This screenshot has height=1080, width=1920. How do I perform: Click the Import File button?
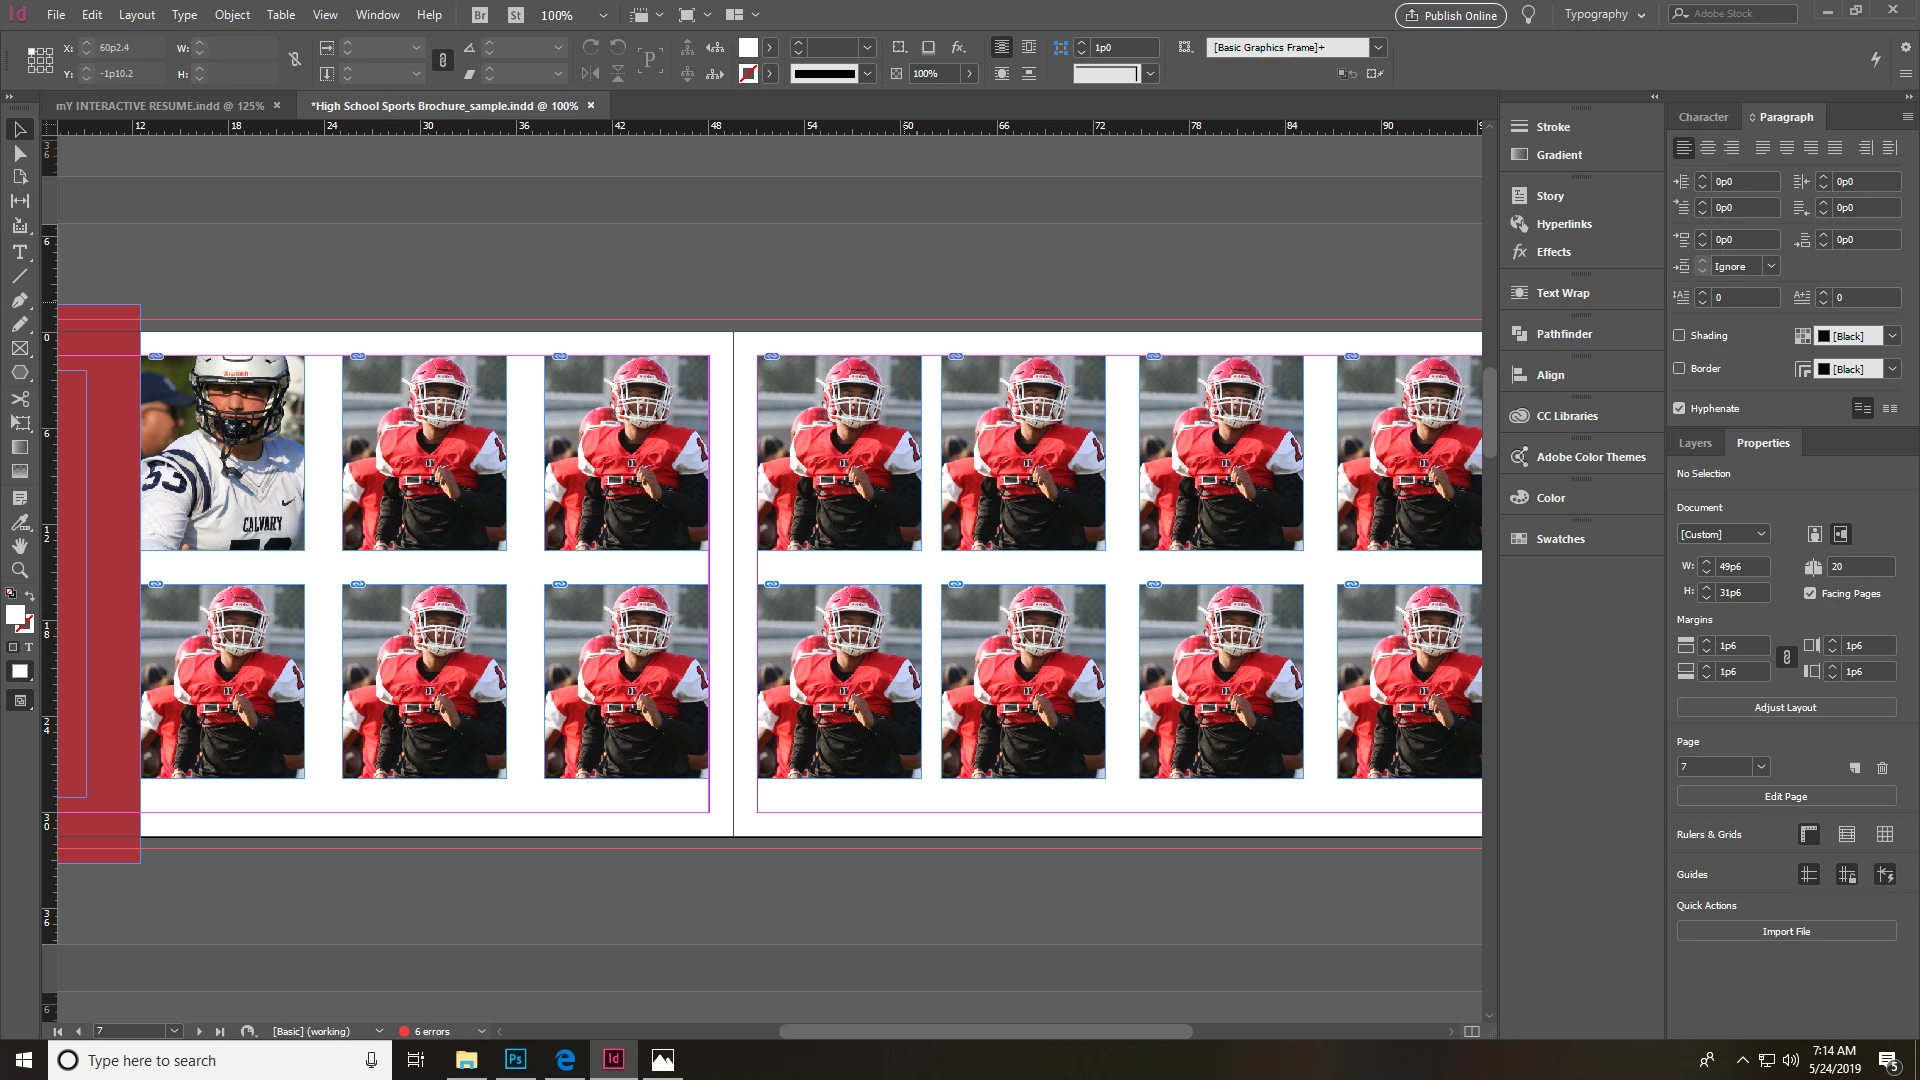[x=1785, y=931]
